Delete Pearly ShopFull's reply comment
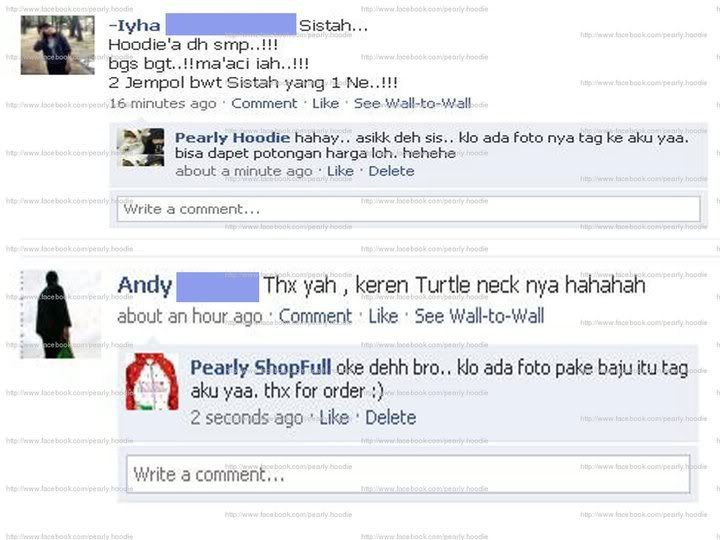This screenshot has width=720, height=540. pyautogui.click(x=391, y=417)
